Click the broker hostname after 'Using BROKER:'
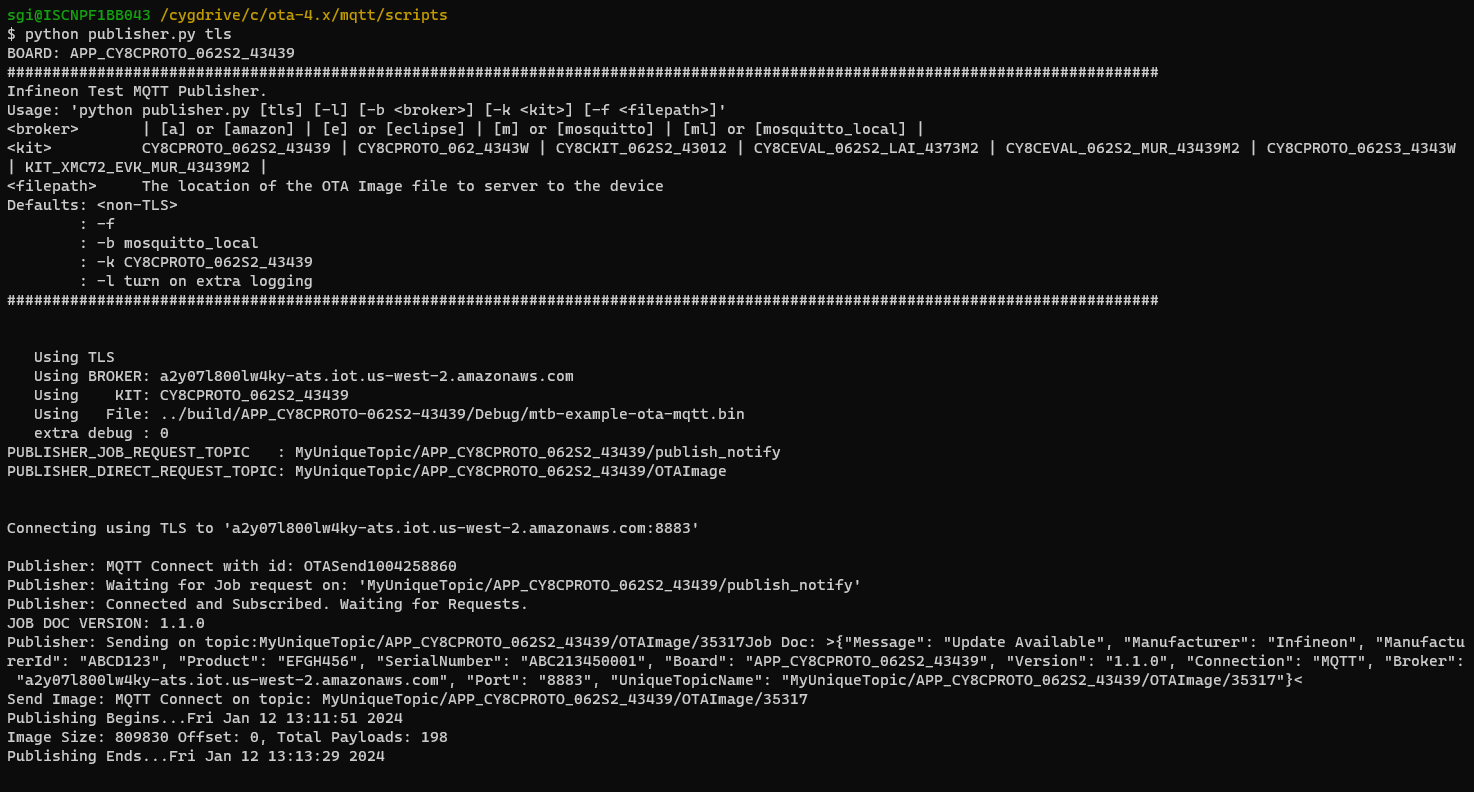Screen dimensions: 1474x792 (x=366, y=376)
